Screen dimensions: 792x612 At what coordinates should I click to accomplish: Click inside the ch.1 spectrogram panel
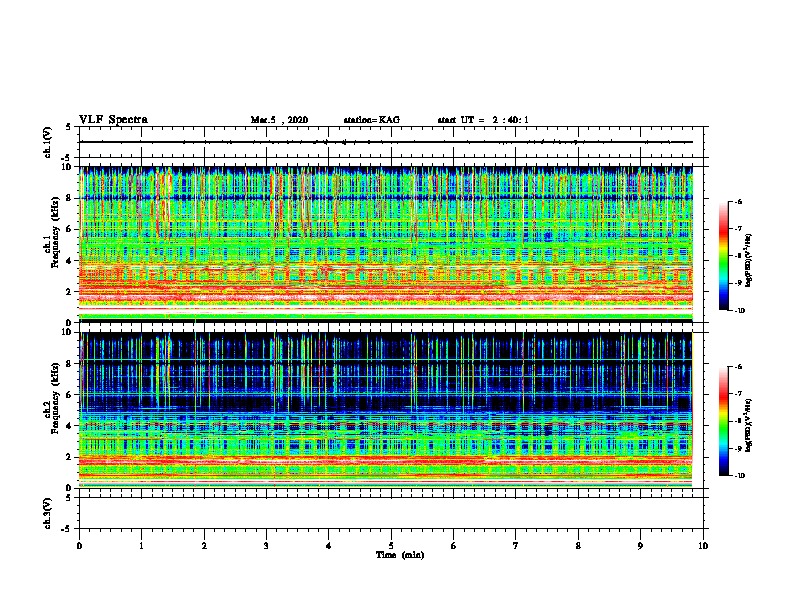point(385,244)
